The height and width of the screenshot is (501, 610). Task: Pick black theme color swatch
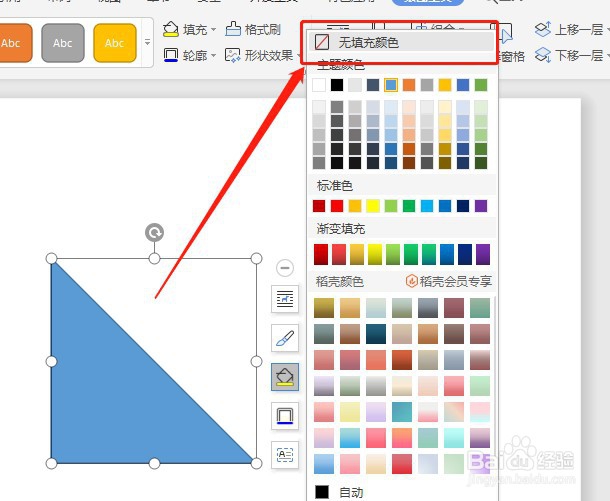click(337, 85)
